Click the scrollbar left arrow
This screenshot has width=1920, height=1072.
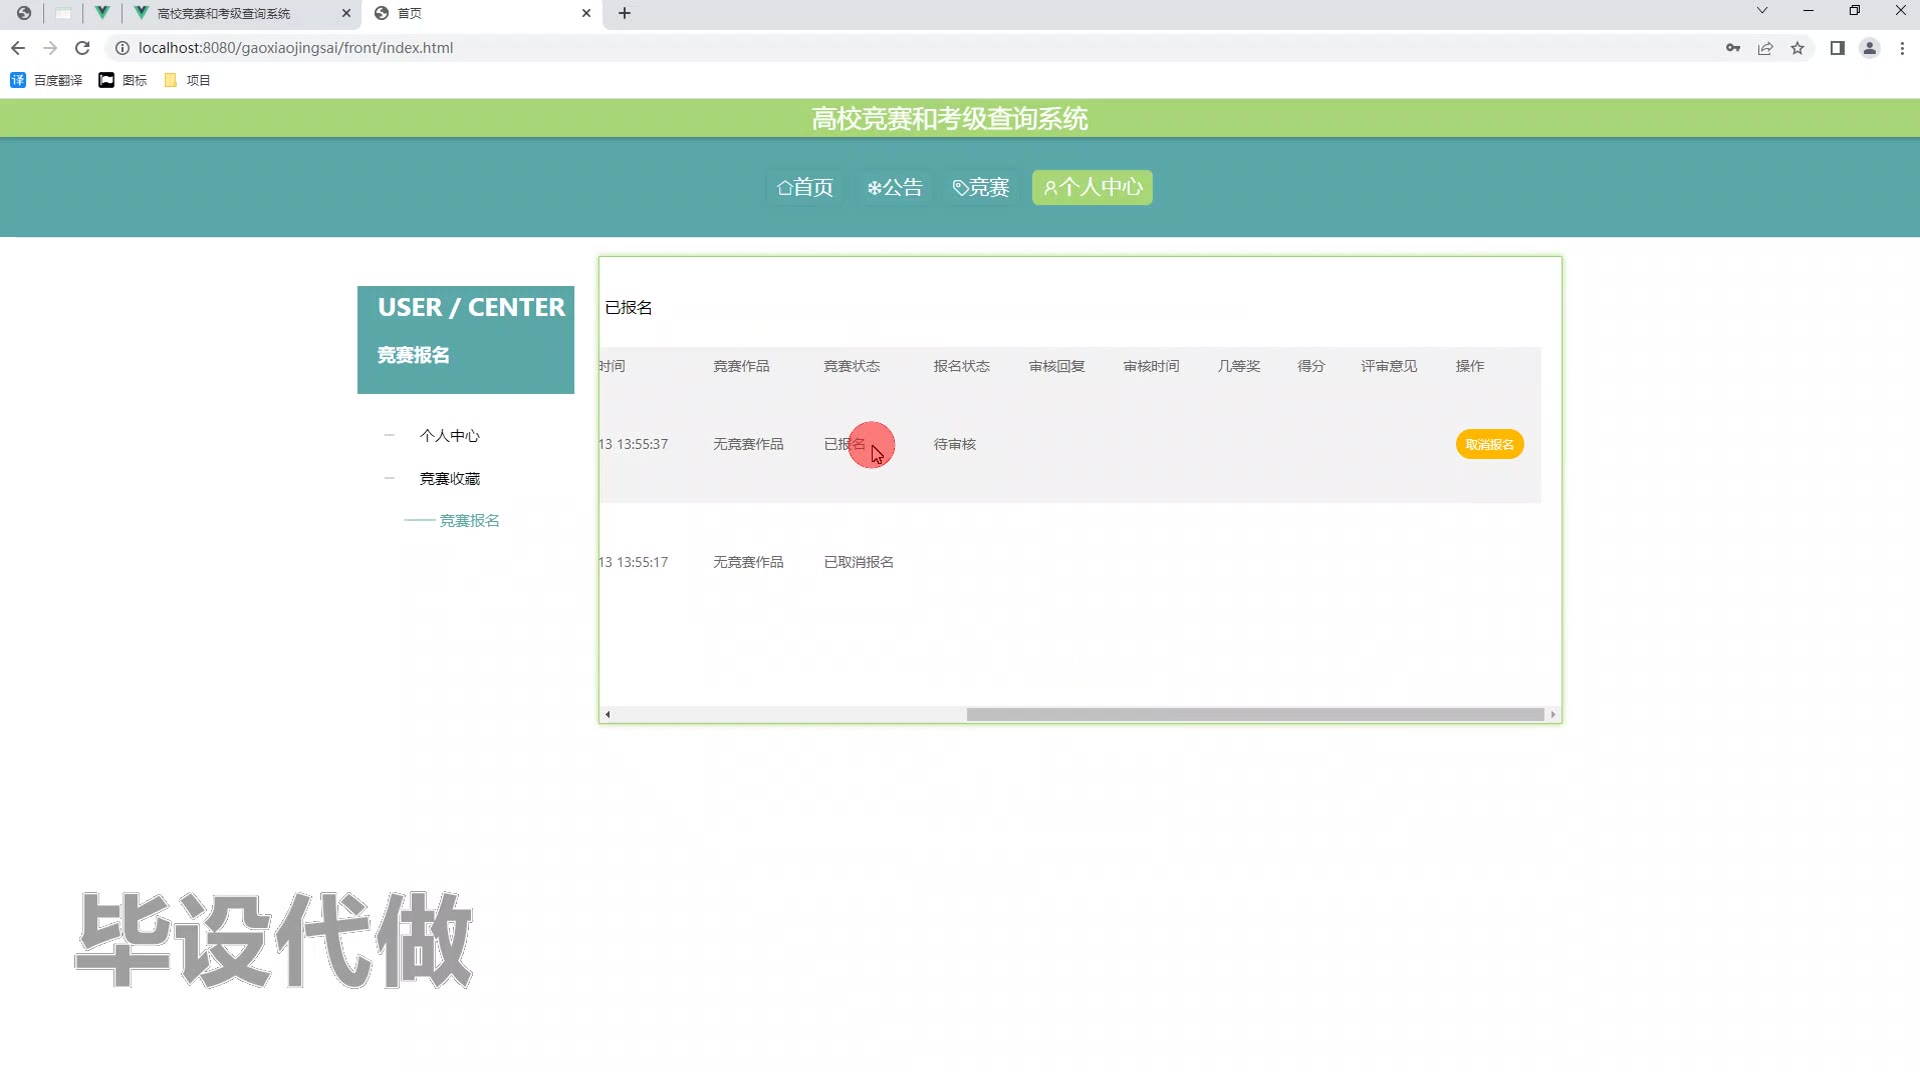tap(607, 714)
